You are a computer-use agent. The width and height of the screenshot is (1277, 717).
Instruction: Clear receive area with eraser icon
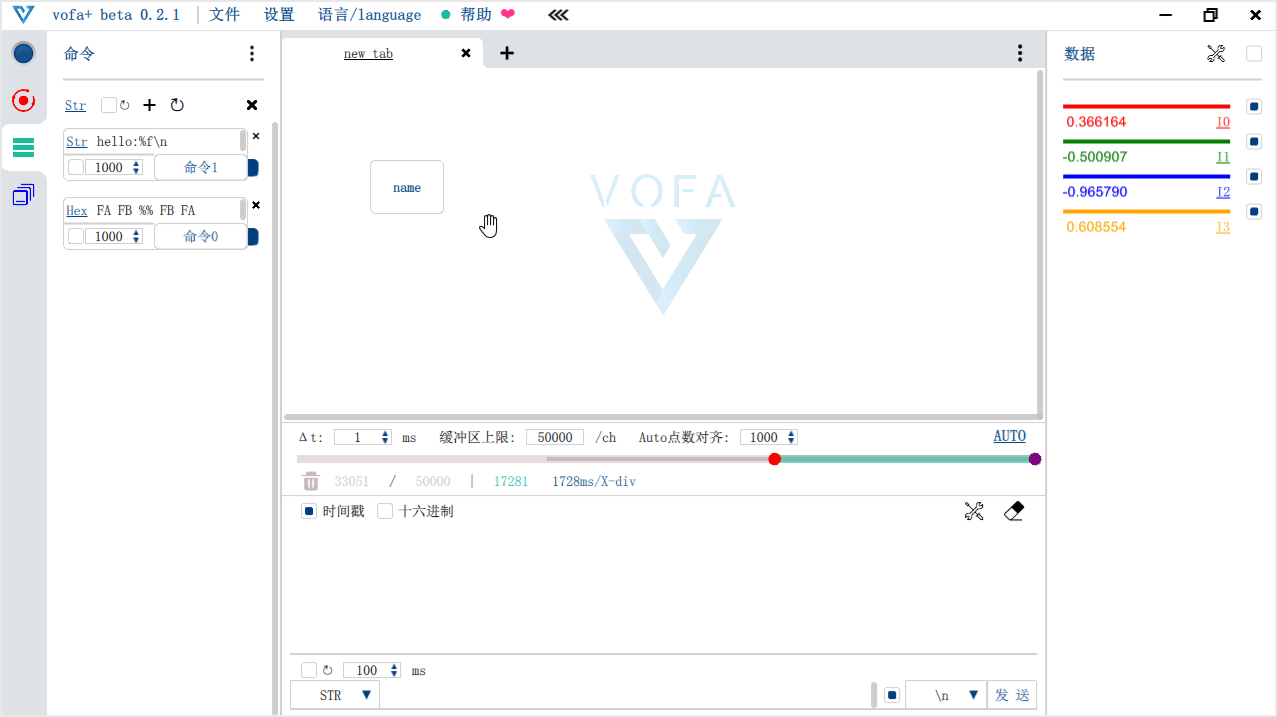point(1014,511)
